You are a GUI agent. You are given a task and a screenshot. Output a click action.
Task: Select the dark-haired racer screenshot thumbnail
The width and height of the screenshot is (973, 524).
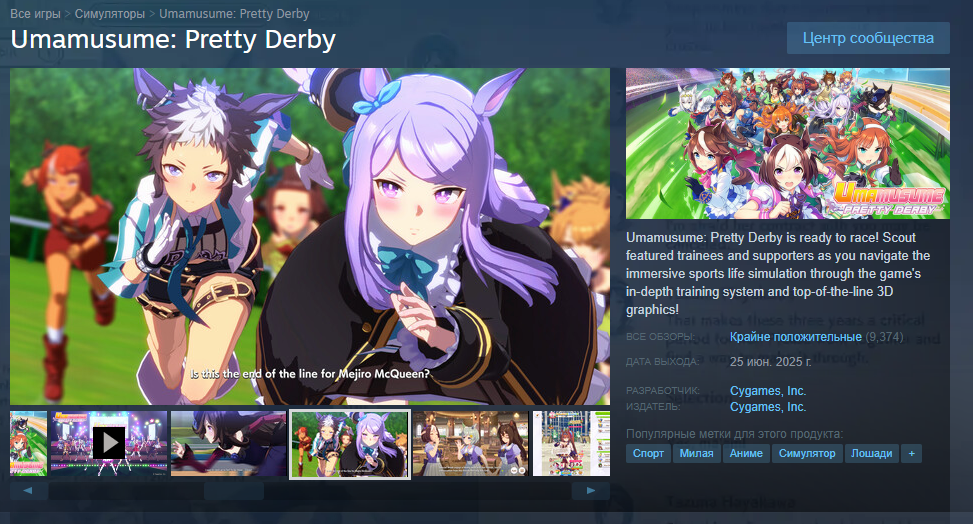click(x=228, y=443)
